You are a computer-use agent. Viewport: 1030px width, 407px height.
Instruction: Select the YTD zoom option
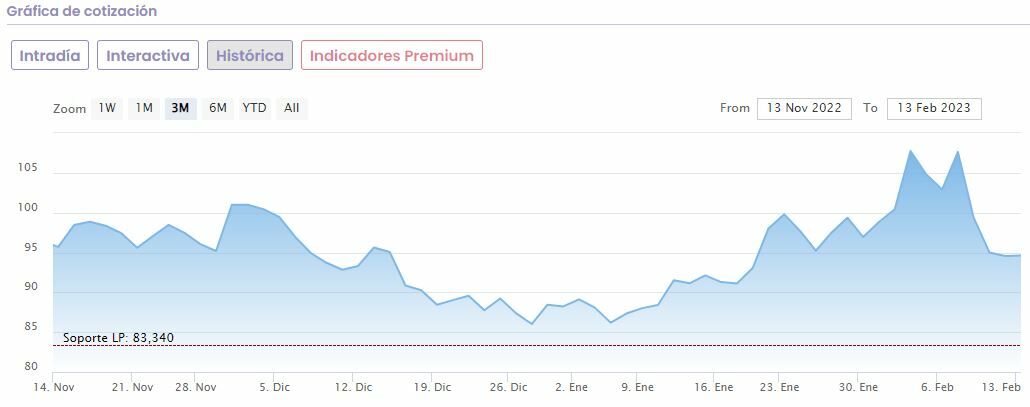[254, 108]
